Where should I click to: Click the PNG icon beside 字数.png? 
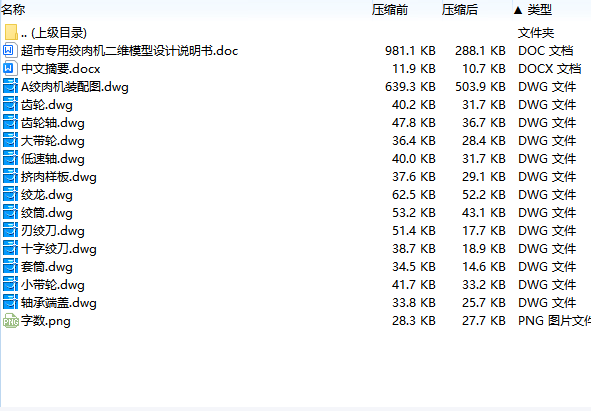(10, 321)
